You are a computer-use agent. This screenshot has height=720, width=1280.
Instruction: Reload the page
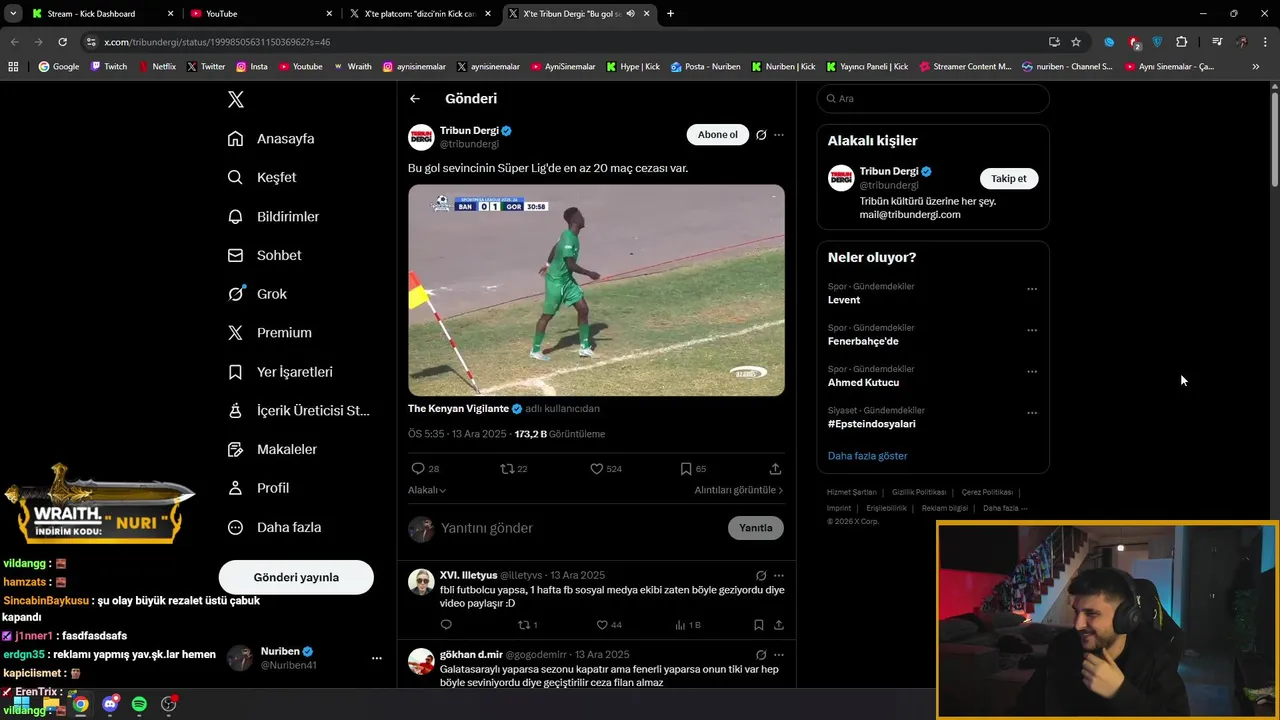[62, 42]
